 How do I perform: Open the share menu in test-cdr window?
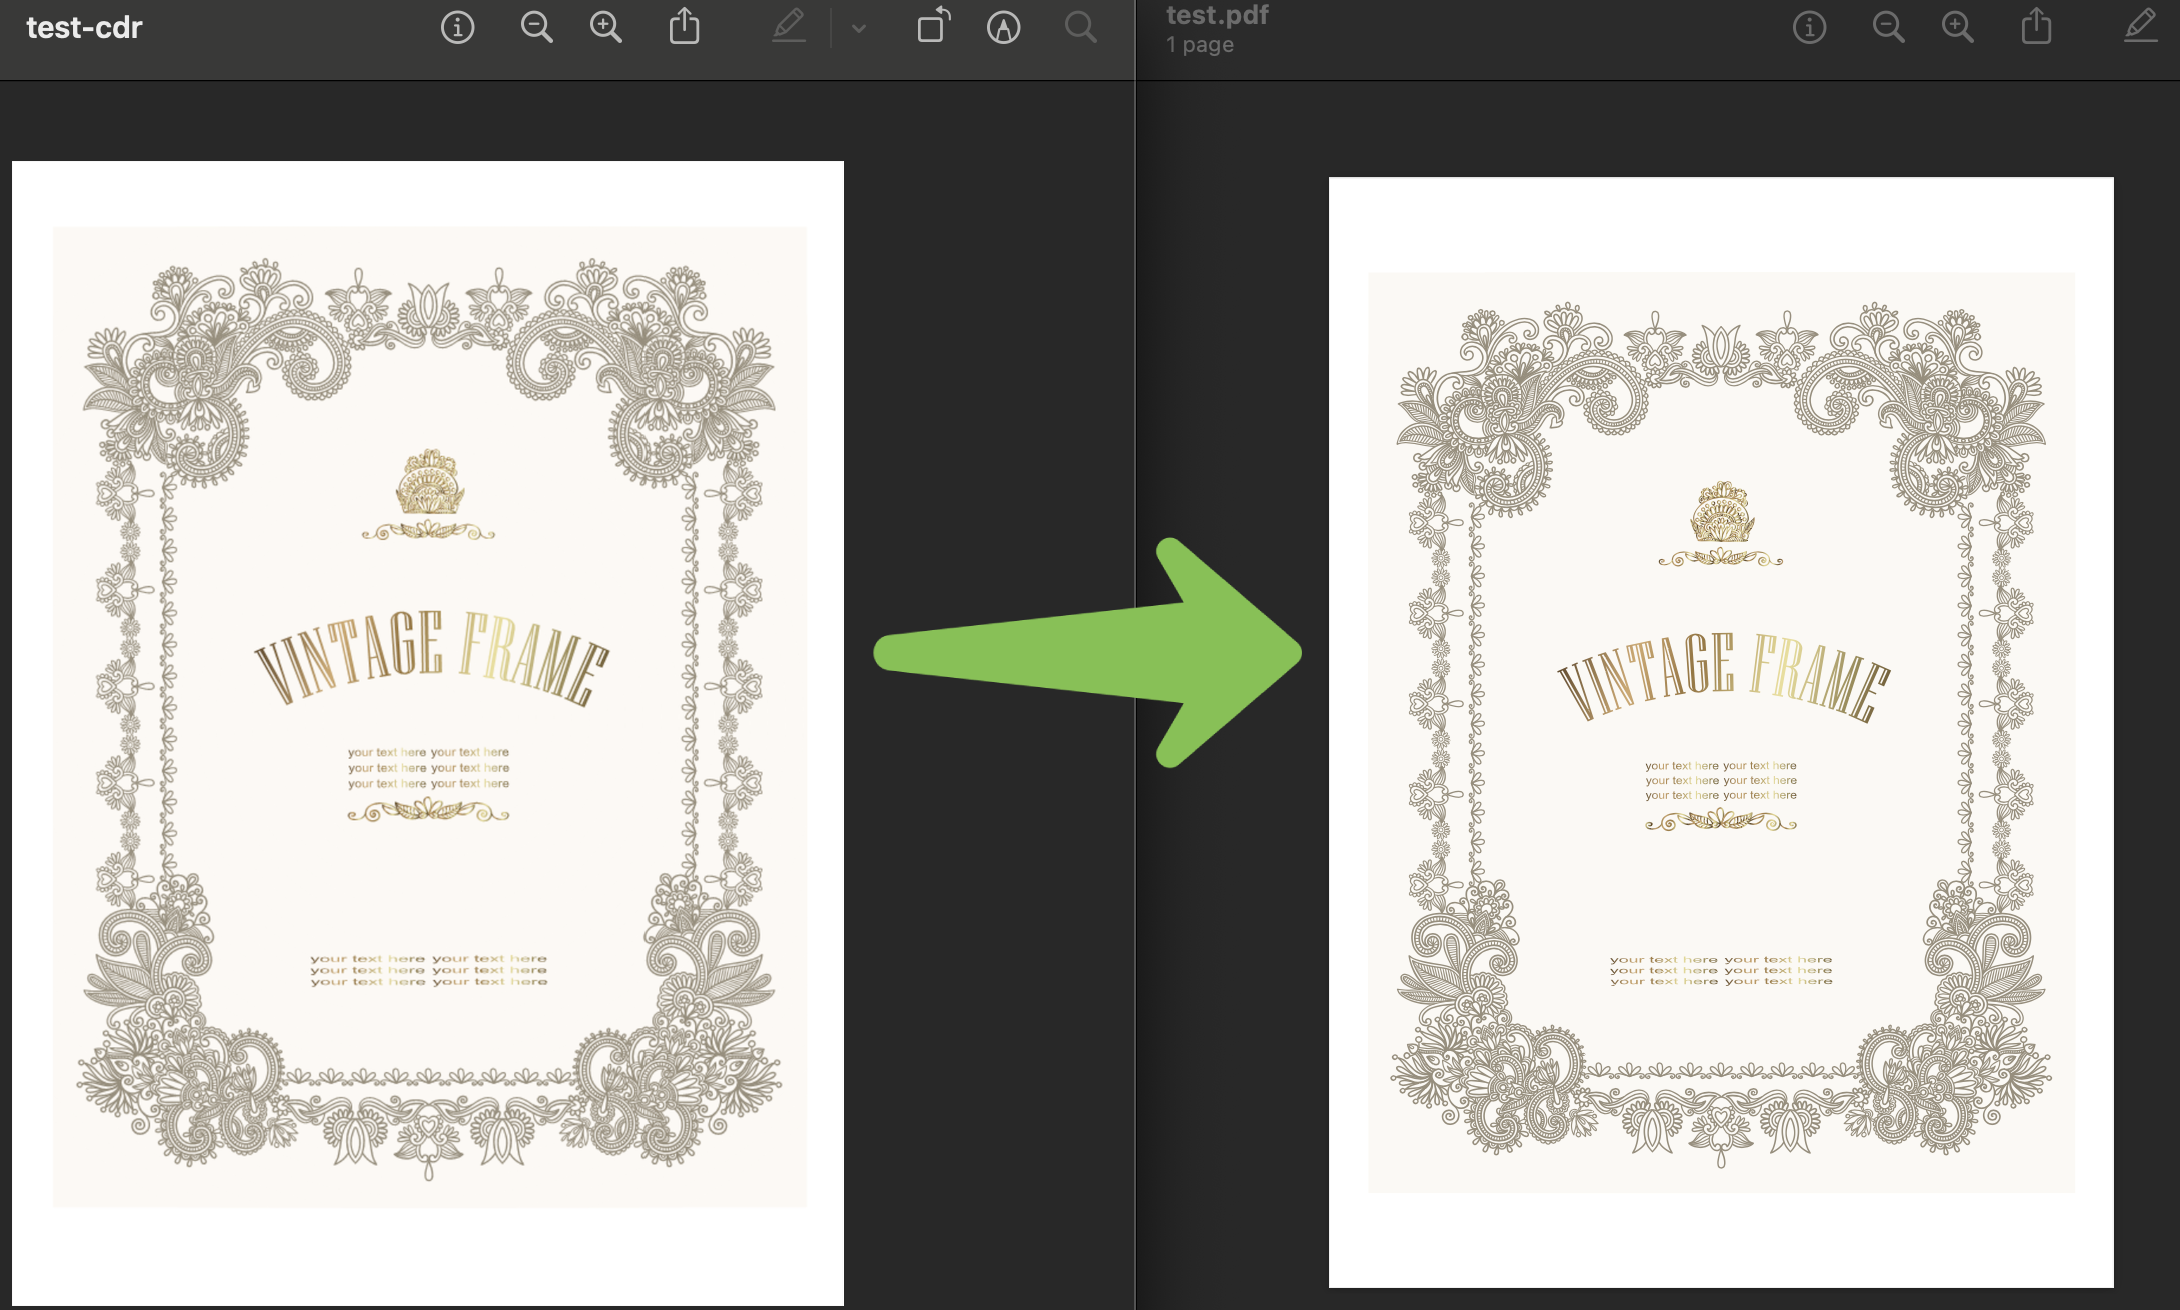pyautogui.click(x=684, y=27)
